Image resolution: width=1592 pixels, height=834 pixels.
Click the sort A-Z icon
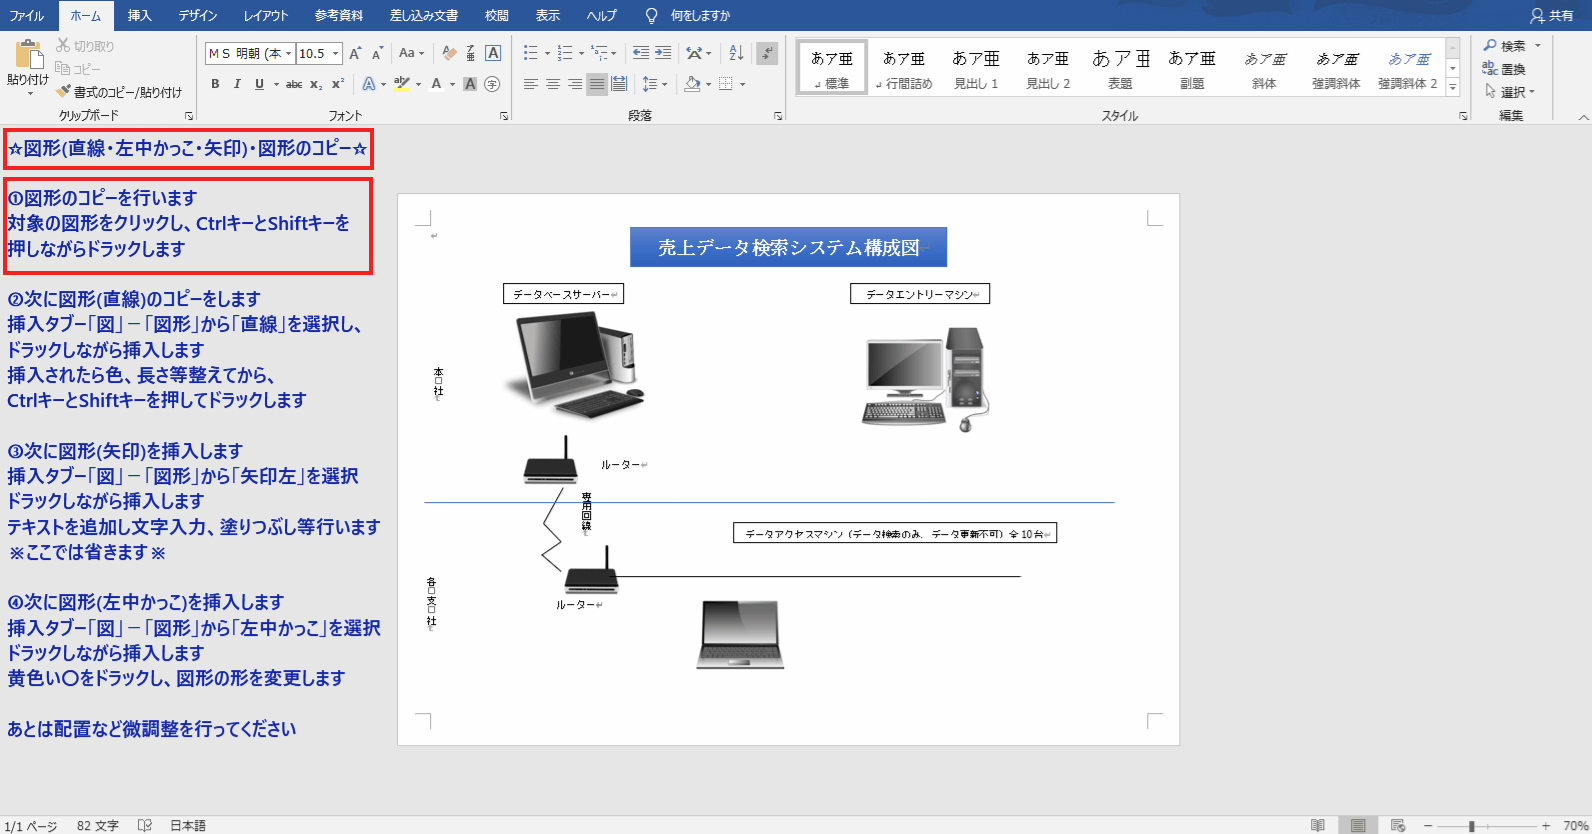(x=736, y=53)
